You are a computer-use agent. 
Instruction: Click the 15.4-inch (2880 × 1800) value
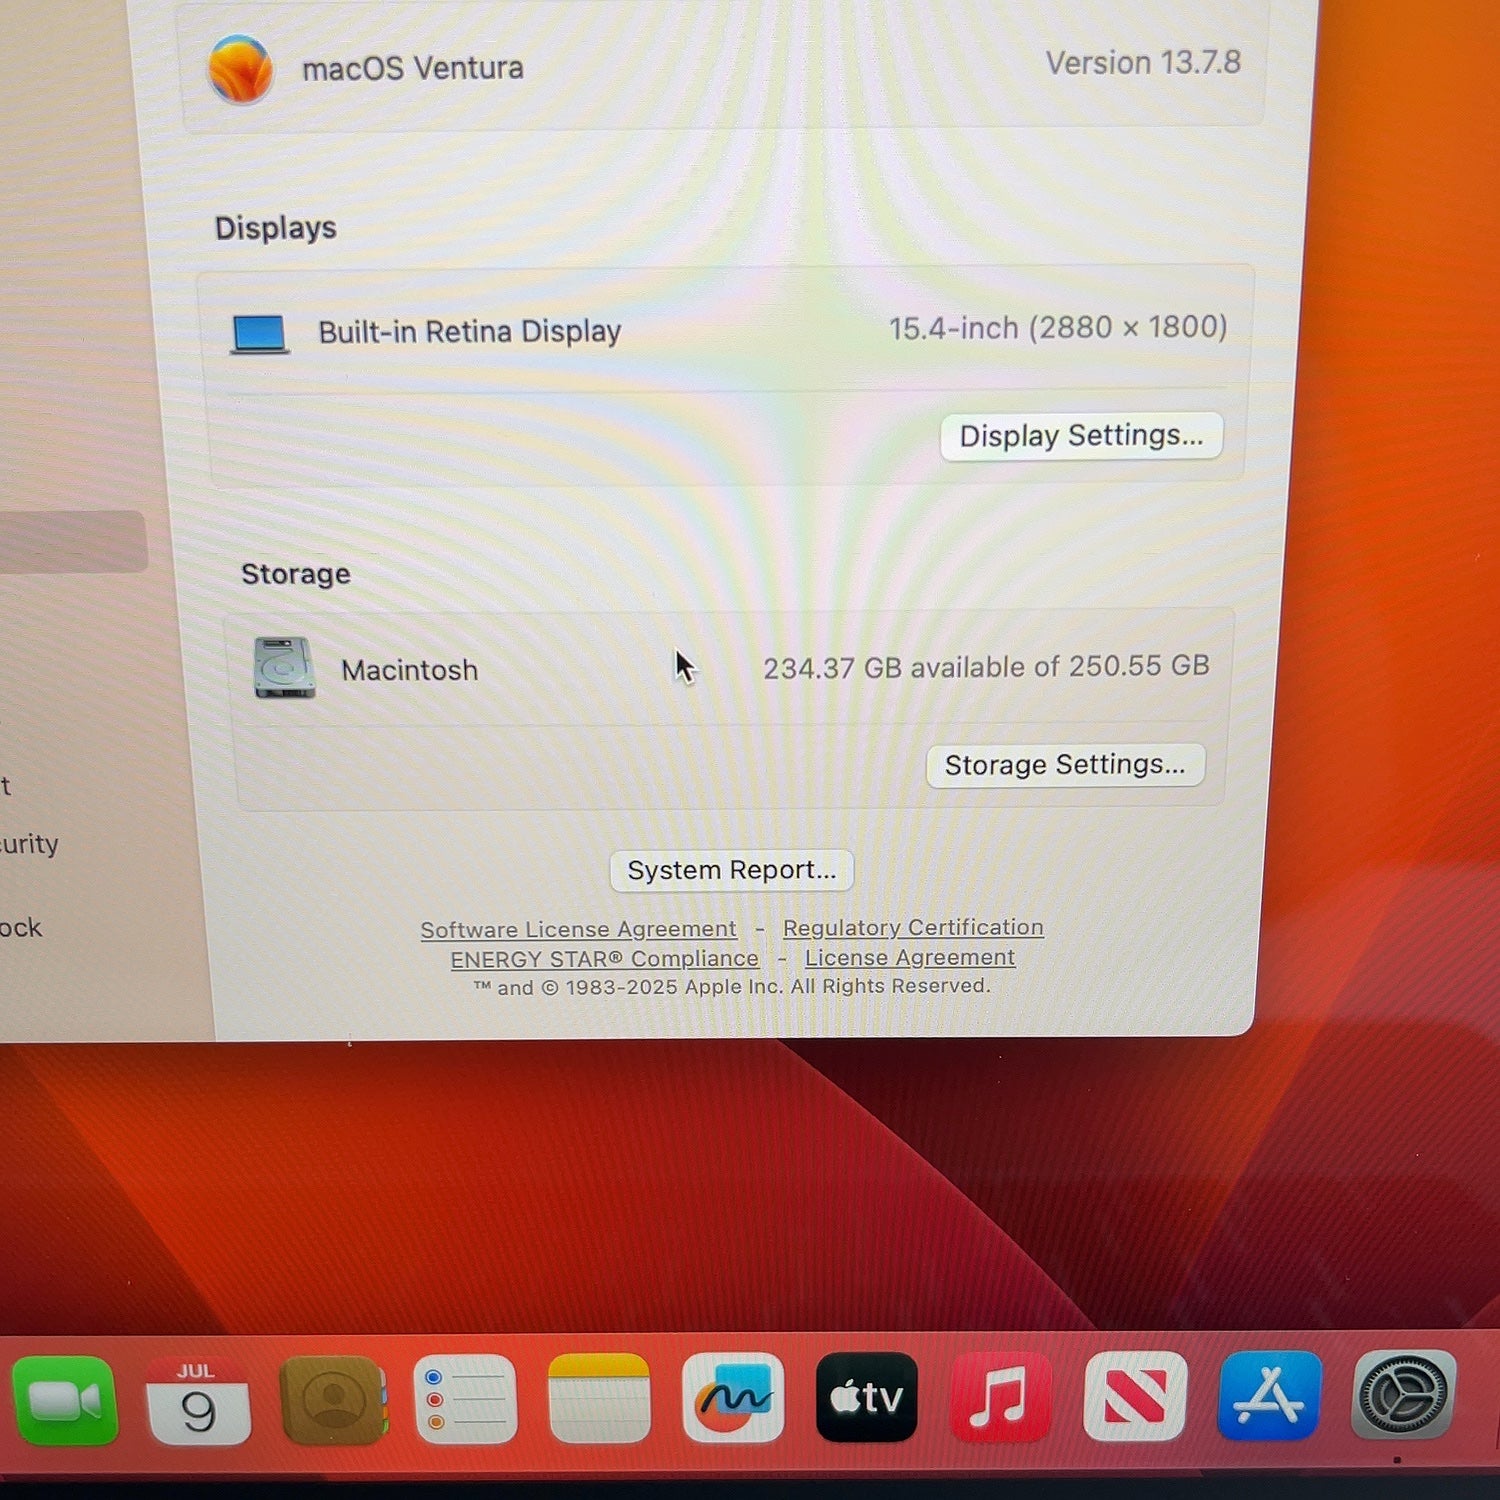(1058, 328)
